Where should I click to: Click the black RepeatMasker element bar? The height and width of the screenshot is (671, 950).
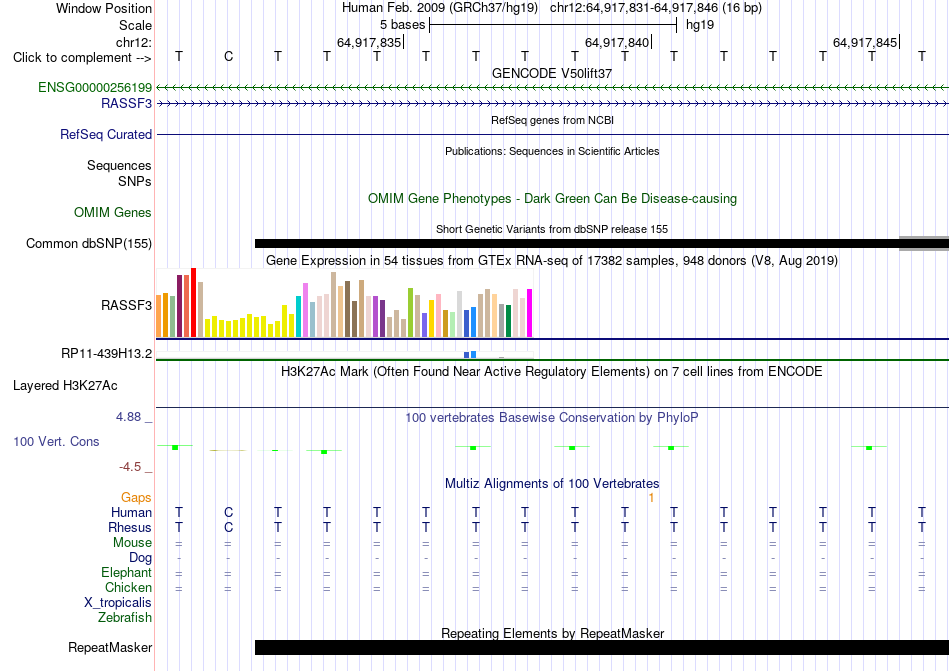(602, 647)
